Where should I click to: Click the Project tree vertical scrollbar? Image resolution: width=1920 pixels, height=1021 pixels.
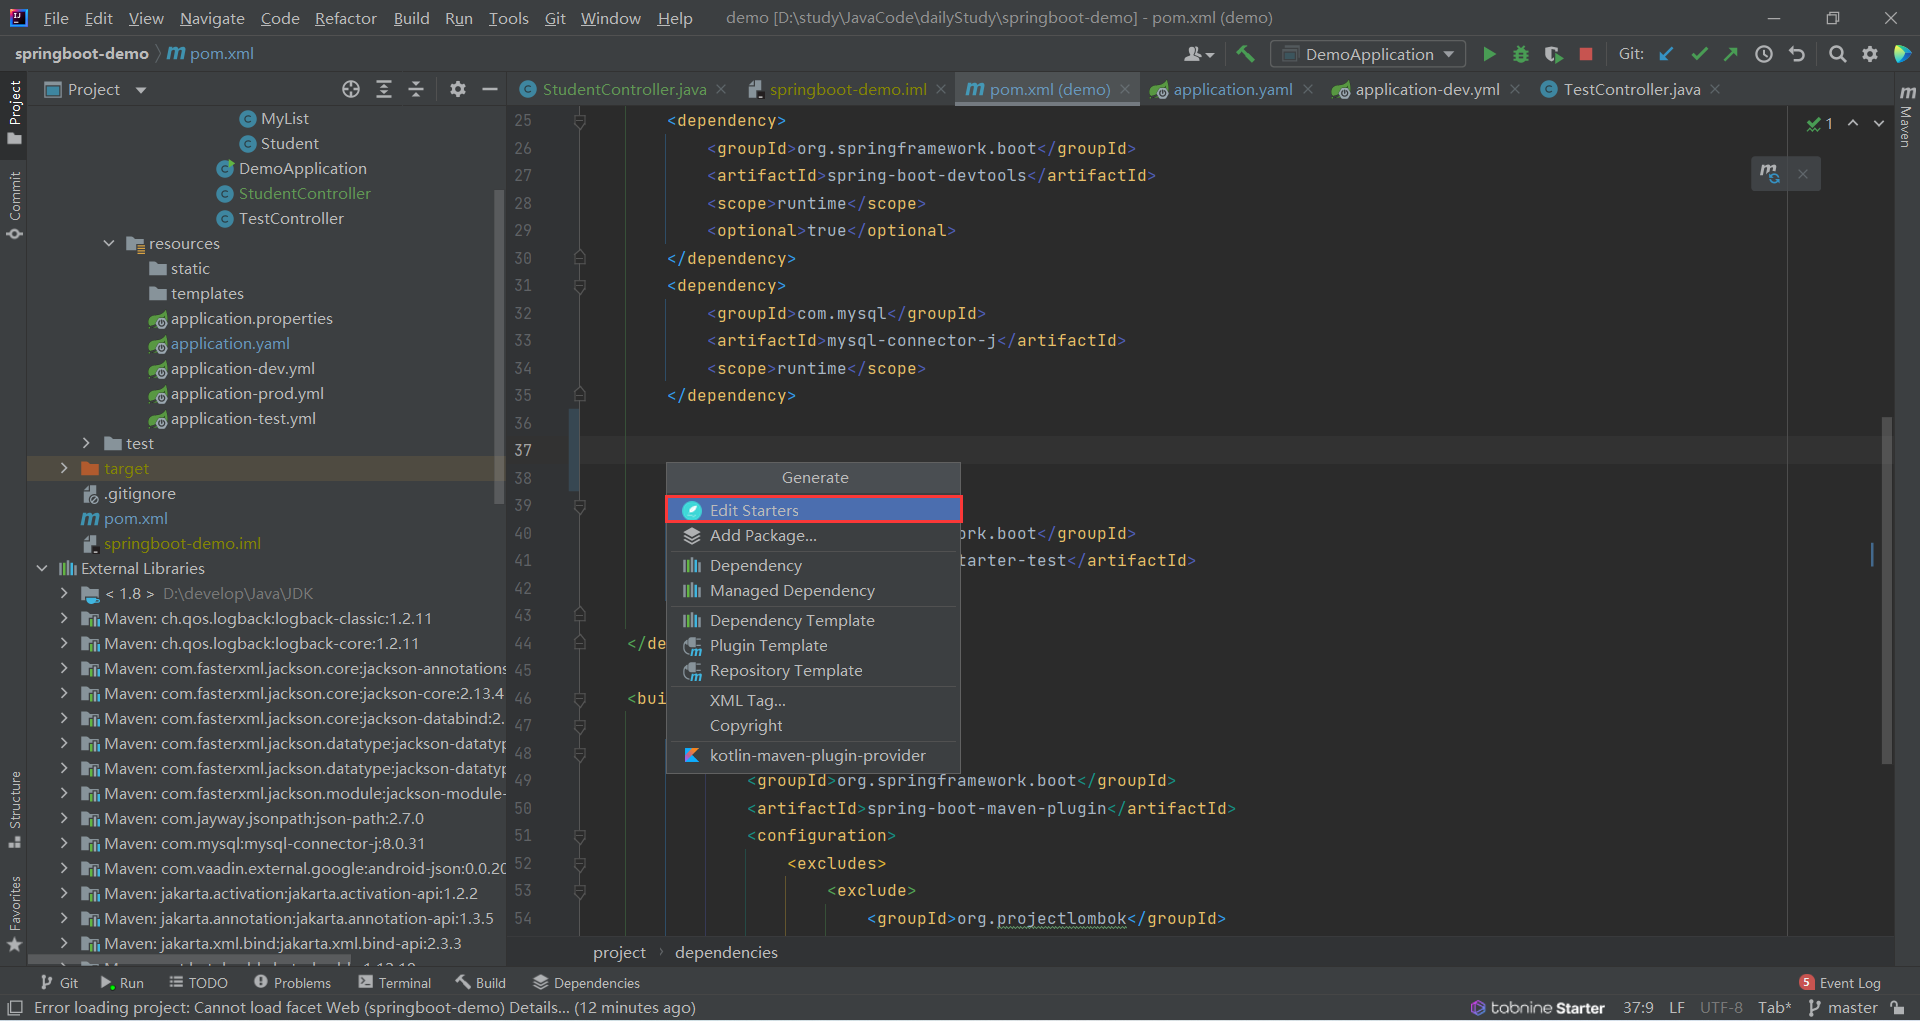[x=499, y=345]
